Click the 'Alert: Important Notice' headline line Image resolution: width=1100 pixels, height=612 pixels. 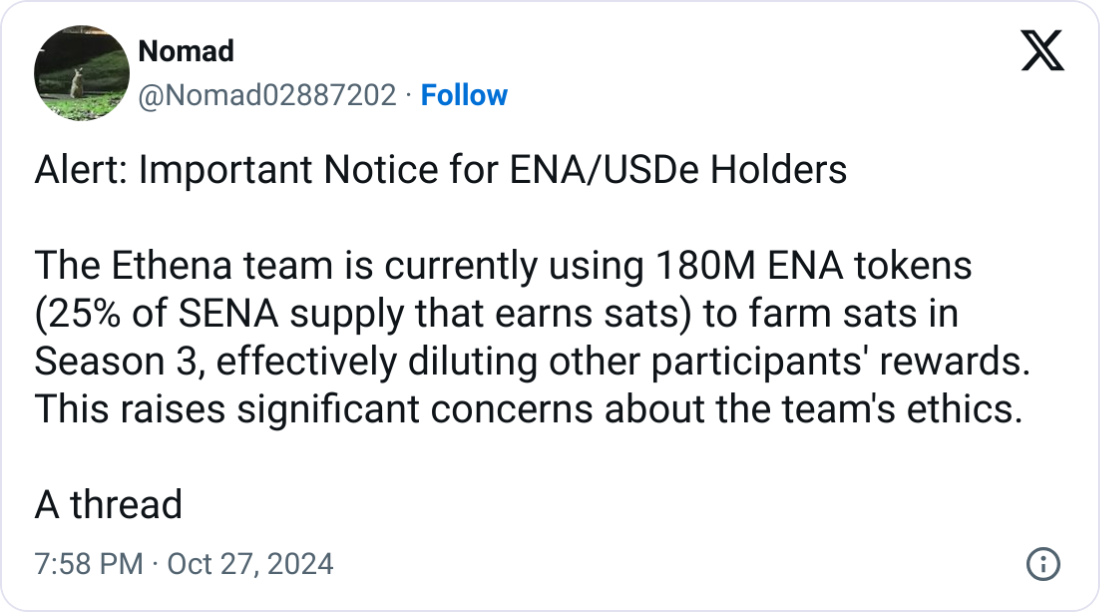pyautogui.click(x=441, y=170)
